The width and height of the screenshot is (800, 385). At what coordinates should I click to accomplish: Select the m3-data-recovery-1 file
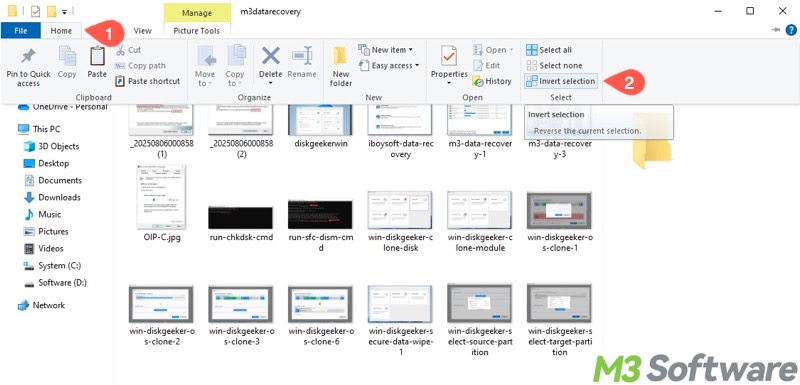(x=480, y=131)
